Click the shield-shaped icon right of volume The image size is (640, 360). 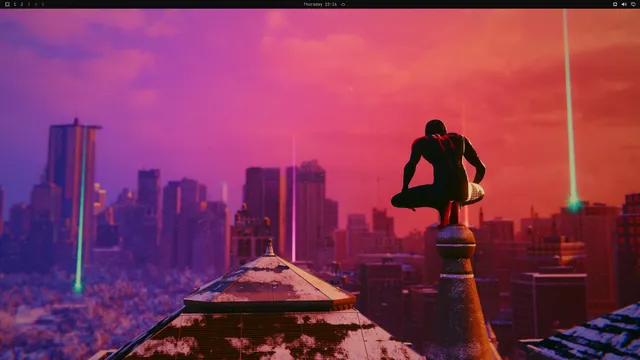point(633,4)
